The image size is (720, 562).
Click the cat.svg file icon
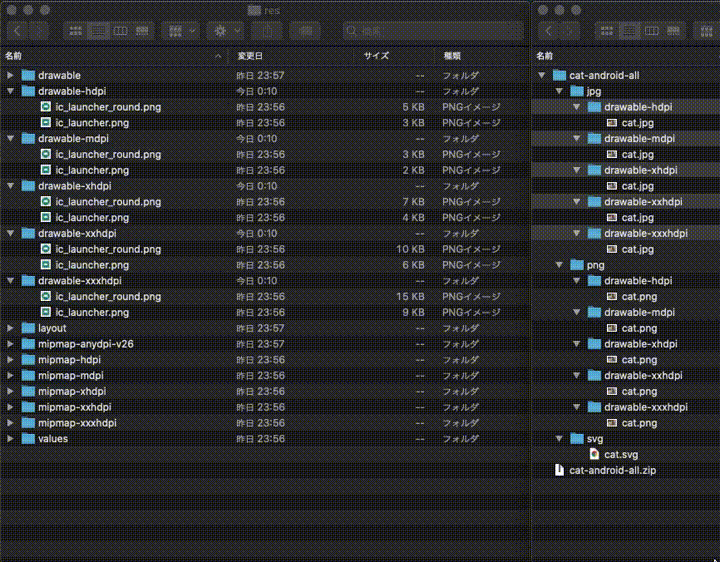click(594, 455)
